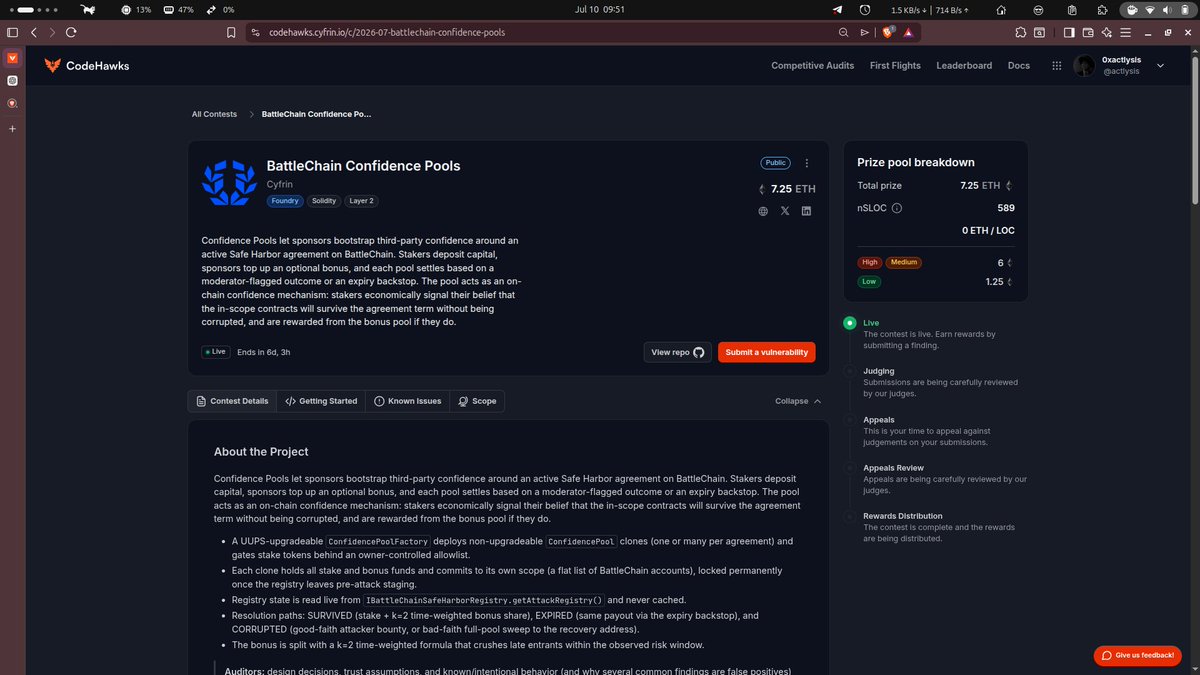Open the browser extensions puzzle icon
Viewport: 1200px width, 675px height.
1020,32
